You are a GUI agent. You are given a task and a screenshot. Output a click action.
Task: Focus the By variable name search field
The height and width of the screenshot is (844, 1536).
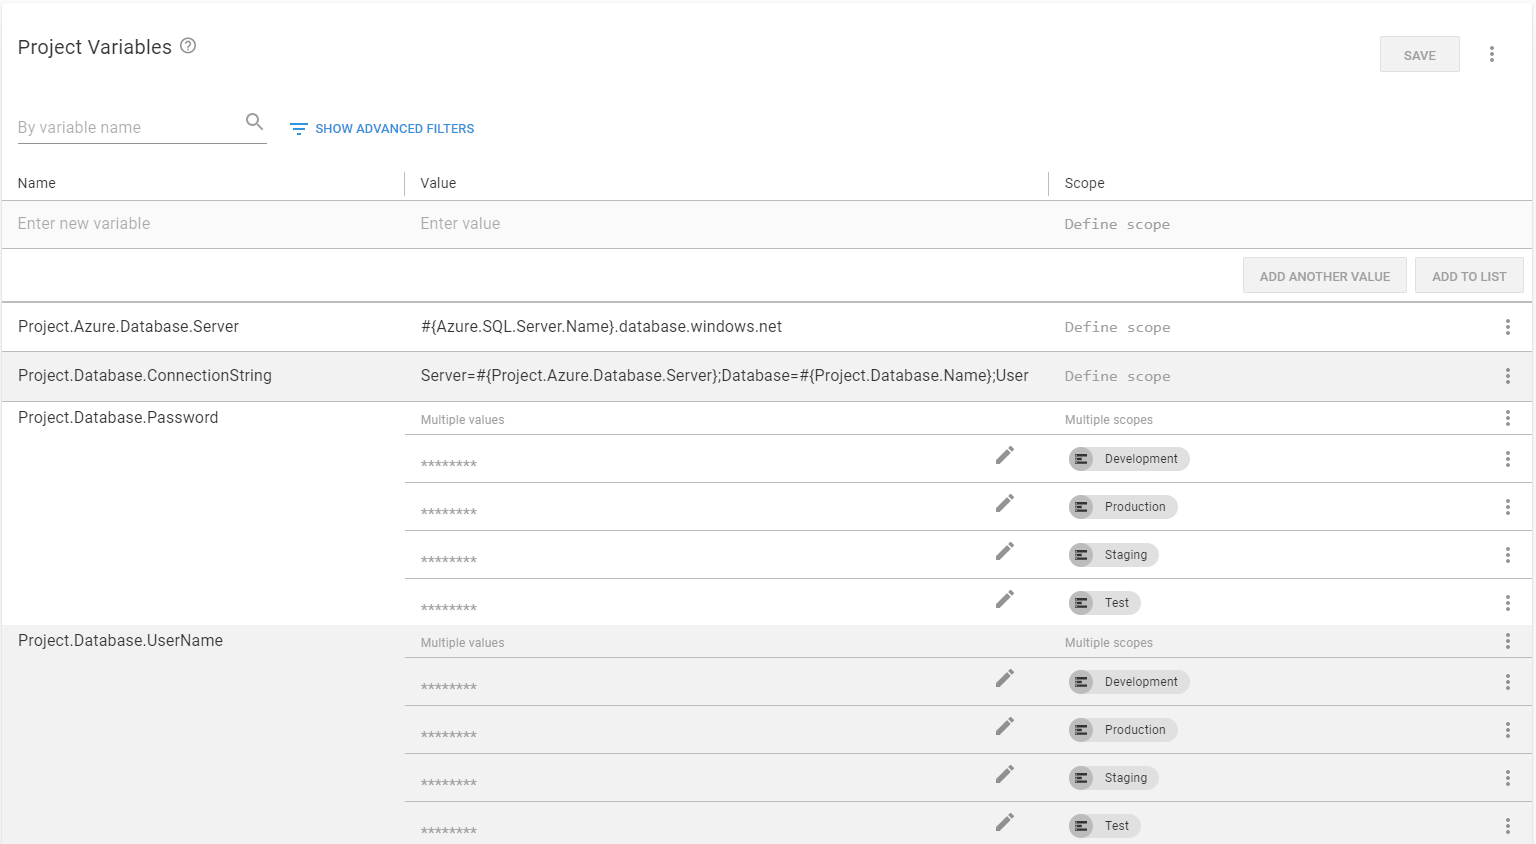pyautogui.click(x=128, y=128)
